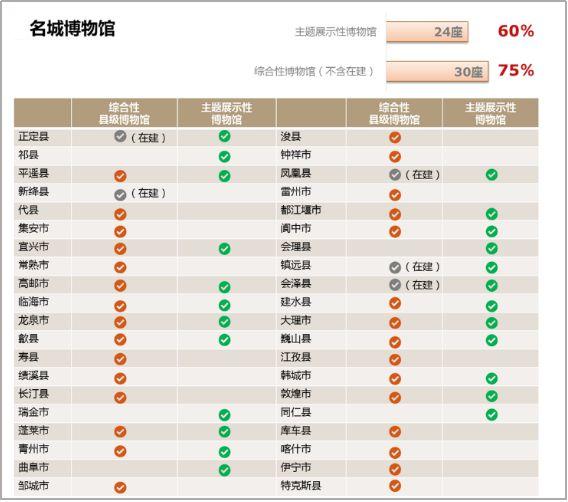568x502 pixels.
Task: Click the green check in 曲阜市 row
Action: (225, 470)
